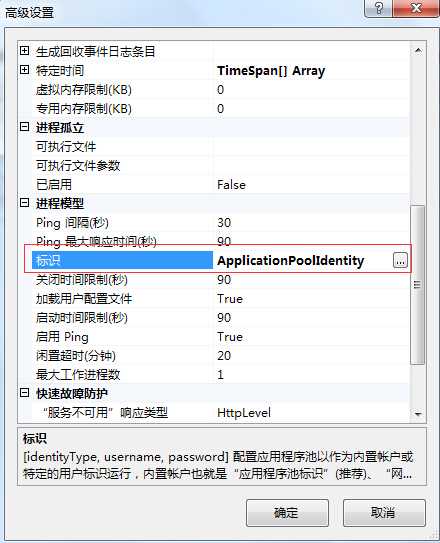The image size is (440, 543).
Task: Open the identity browse button (...)
Action: (400, 260)
